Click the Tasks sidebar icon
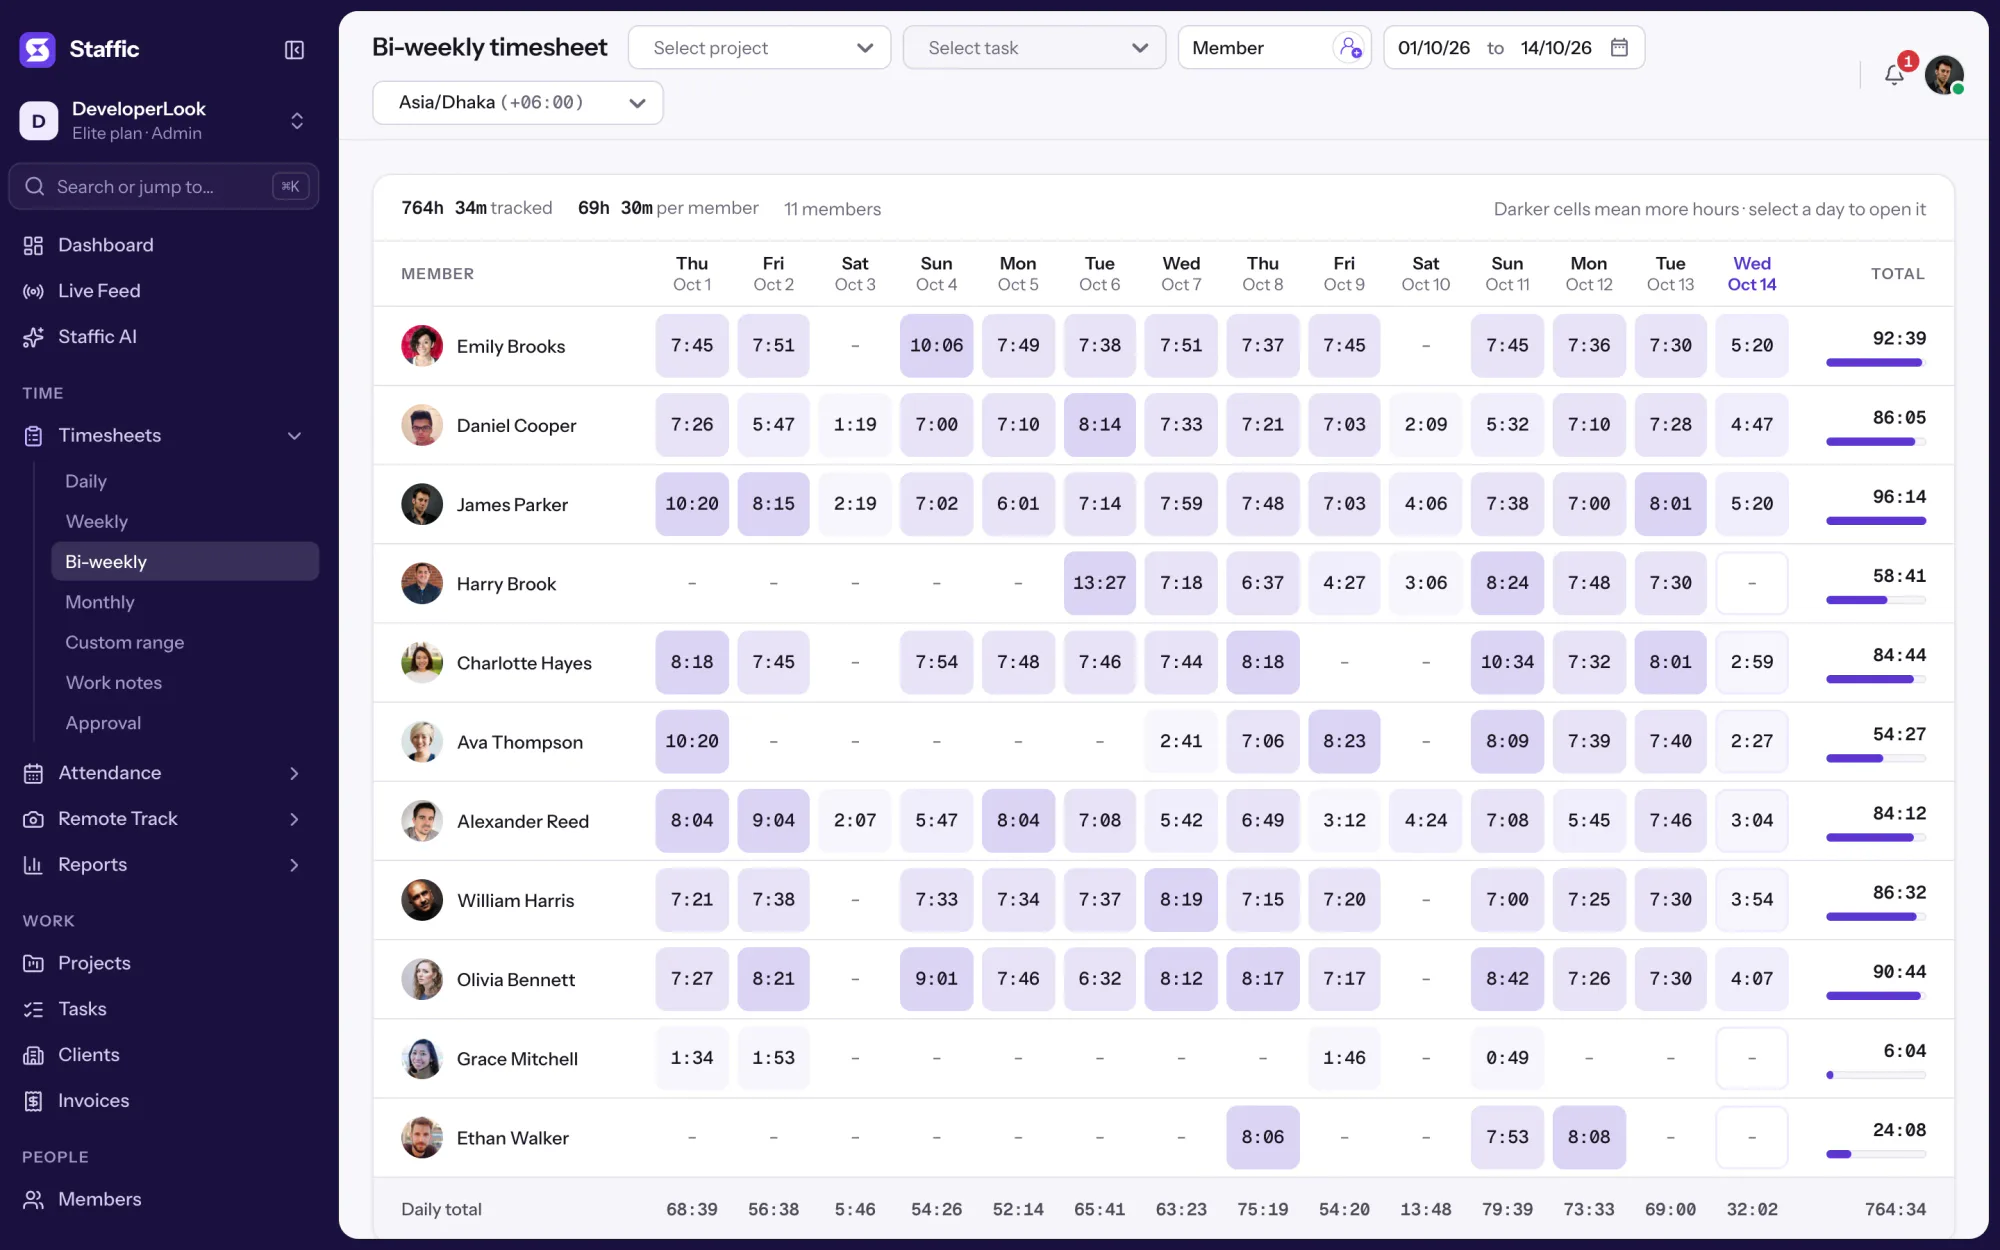Image resolution: width=2000 pixels, height=1250 pixels. point(34,1009)
